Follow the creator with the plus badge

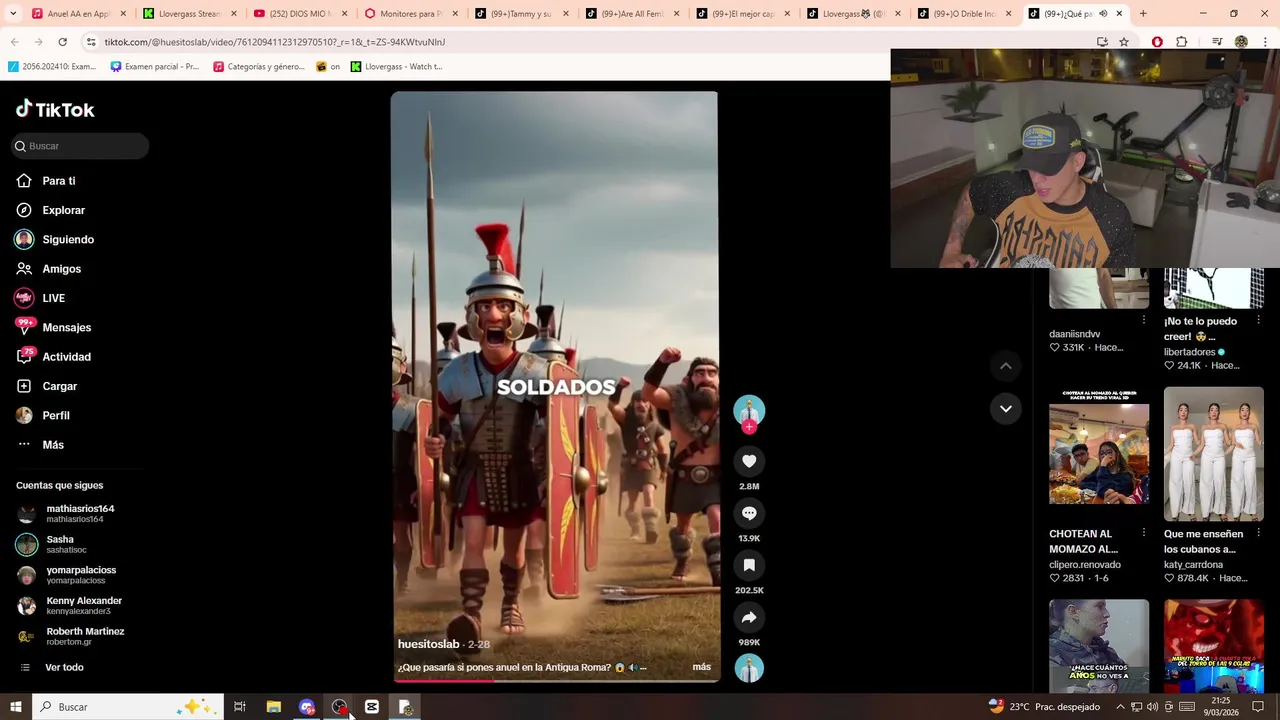pos(749,427)
